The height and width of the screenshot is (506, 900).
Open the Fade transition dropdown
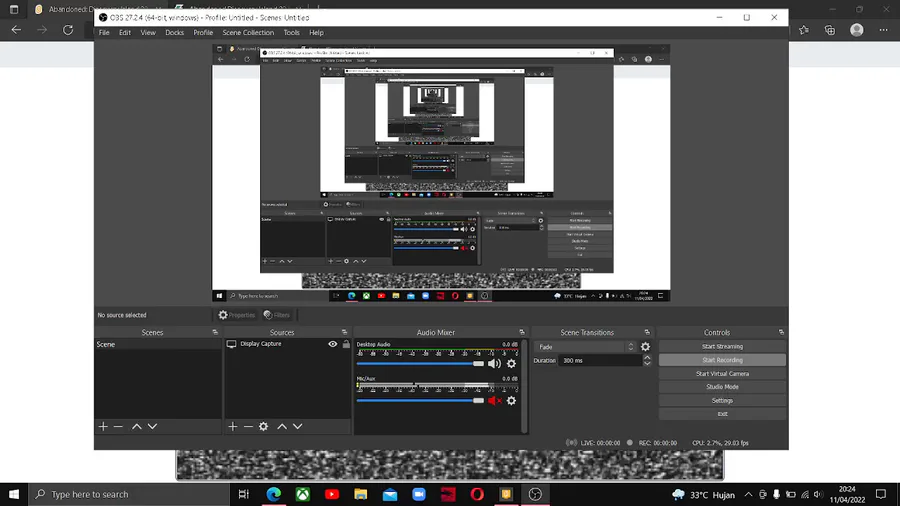[584, 347]
